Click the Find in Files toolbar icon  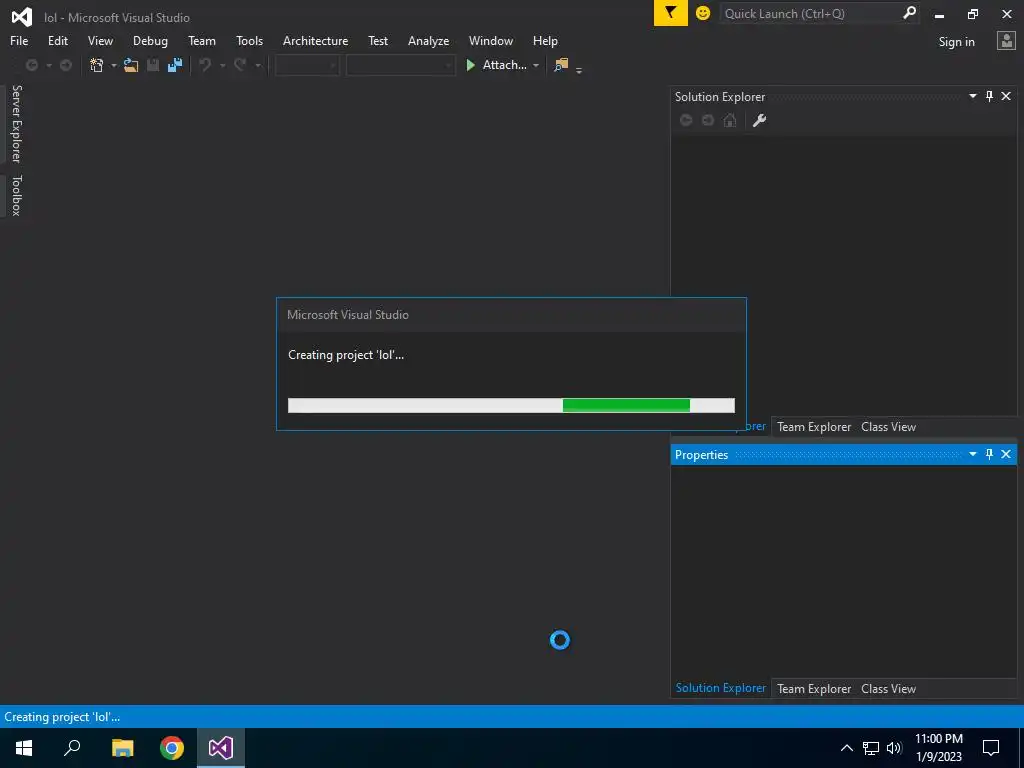tap(561, 65)
